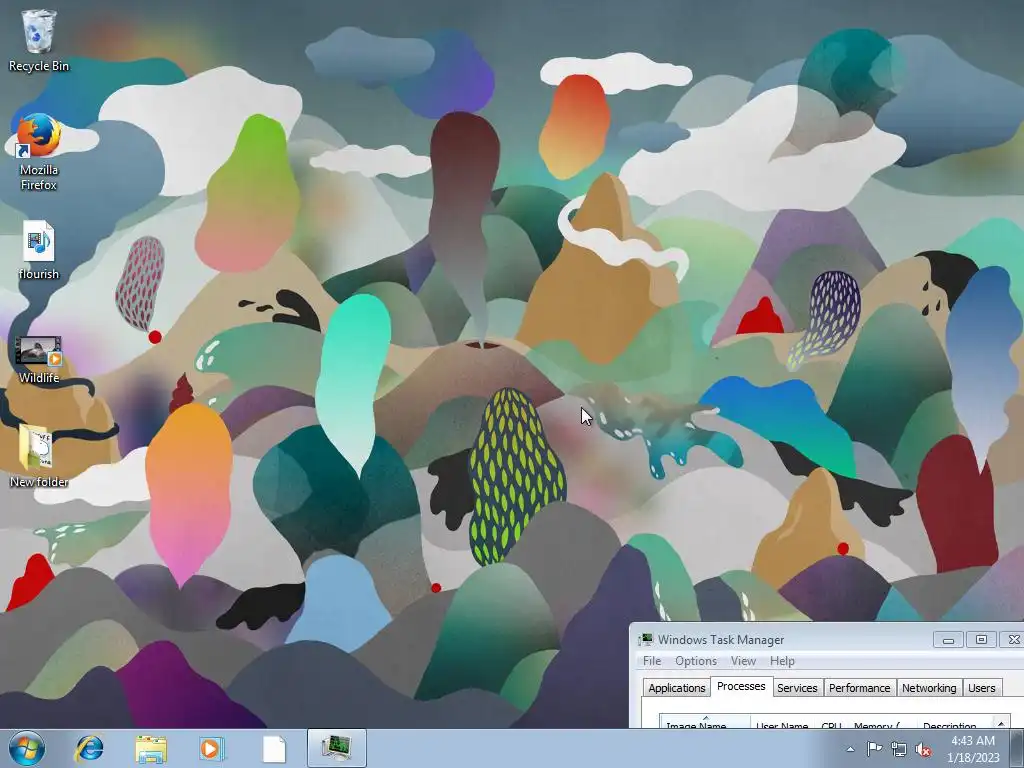Image resolution: width=1024 pixels, height=768 pixels.
Task: Click the Task Manager taskbar button
Action: pos(336,748)
